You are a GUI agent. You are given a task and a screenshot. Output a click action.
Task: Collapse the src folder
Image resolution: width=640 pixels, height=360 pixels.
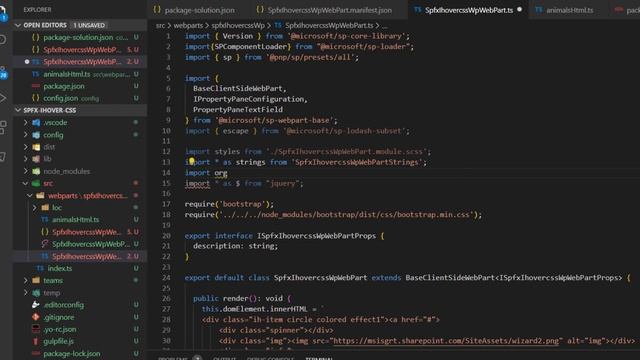[26, 183]
